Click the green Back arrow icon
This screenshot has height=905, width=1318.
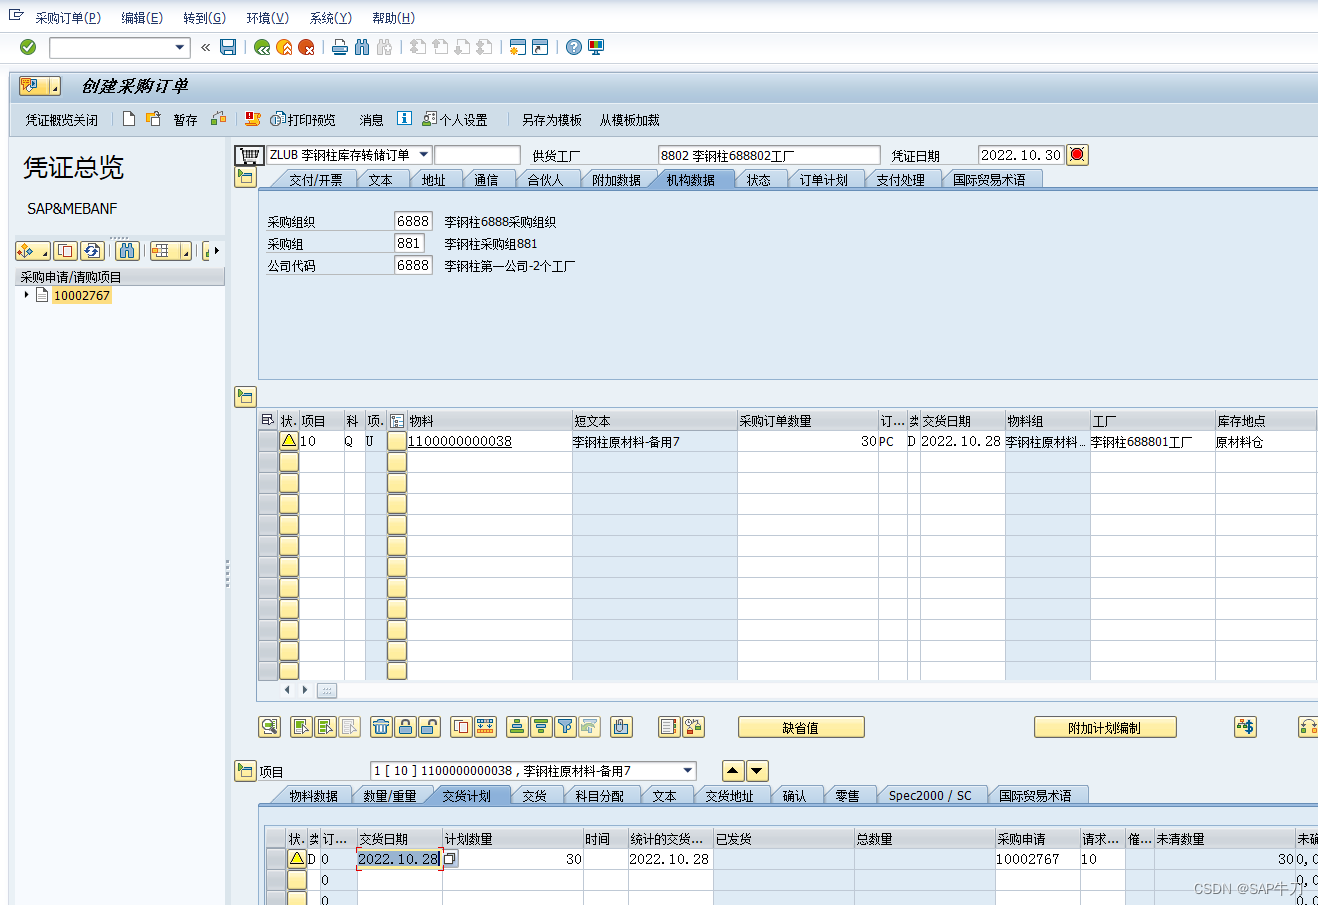click(x=262, y=47)
